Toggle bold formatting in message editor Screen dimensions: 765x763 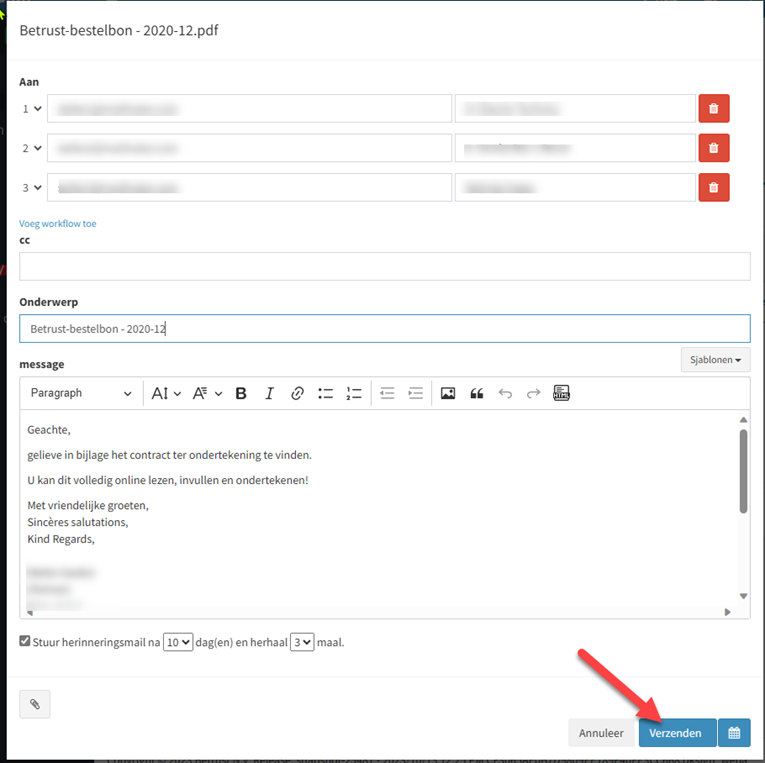click(241, 393)
